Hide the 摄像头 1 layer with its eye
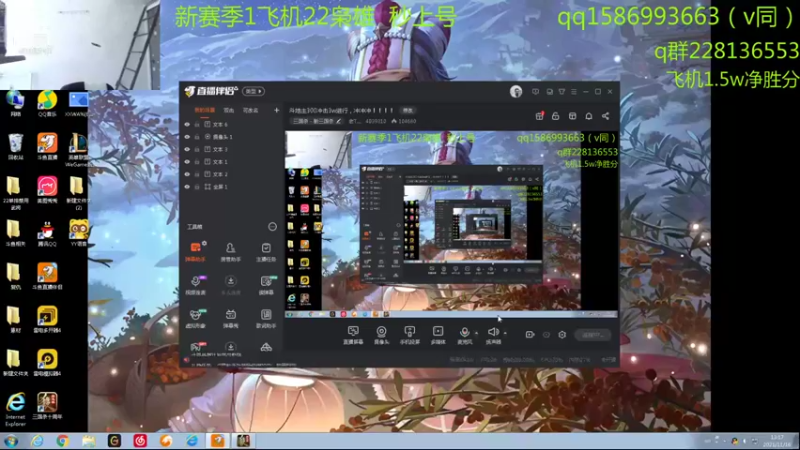 click(187, 137)
